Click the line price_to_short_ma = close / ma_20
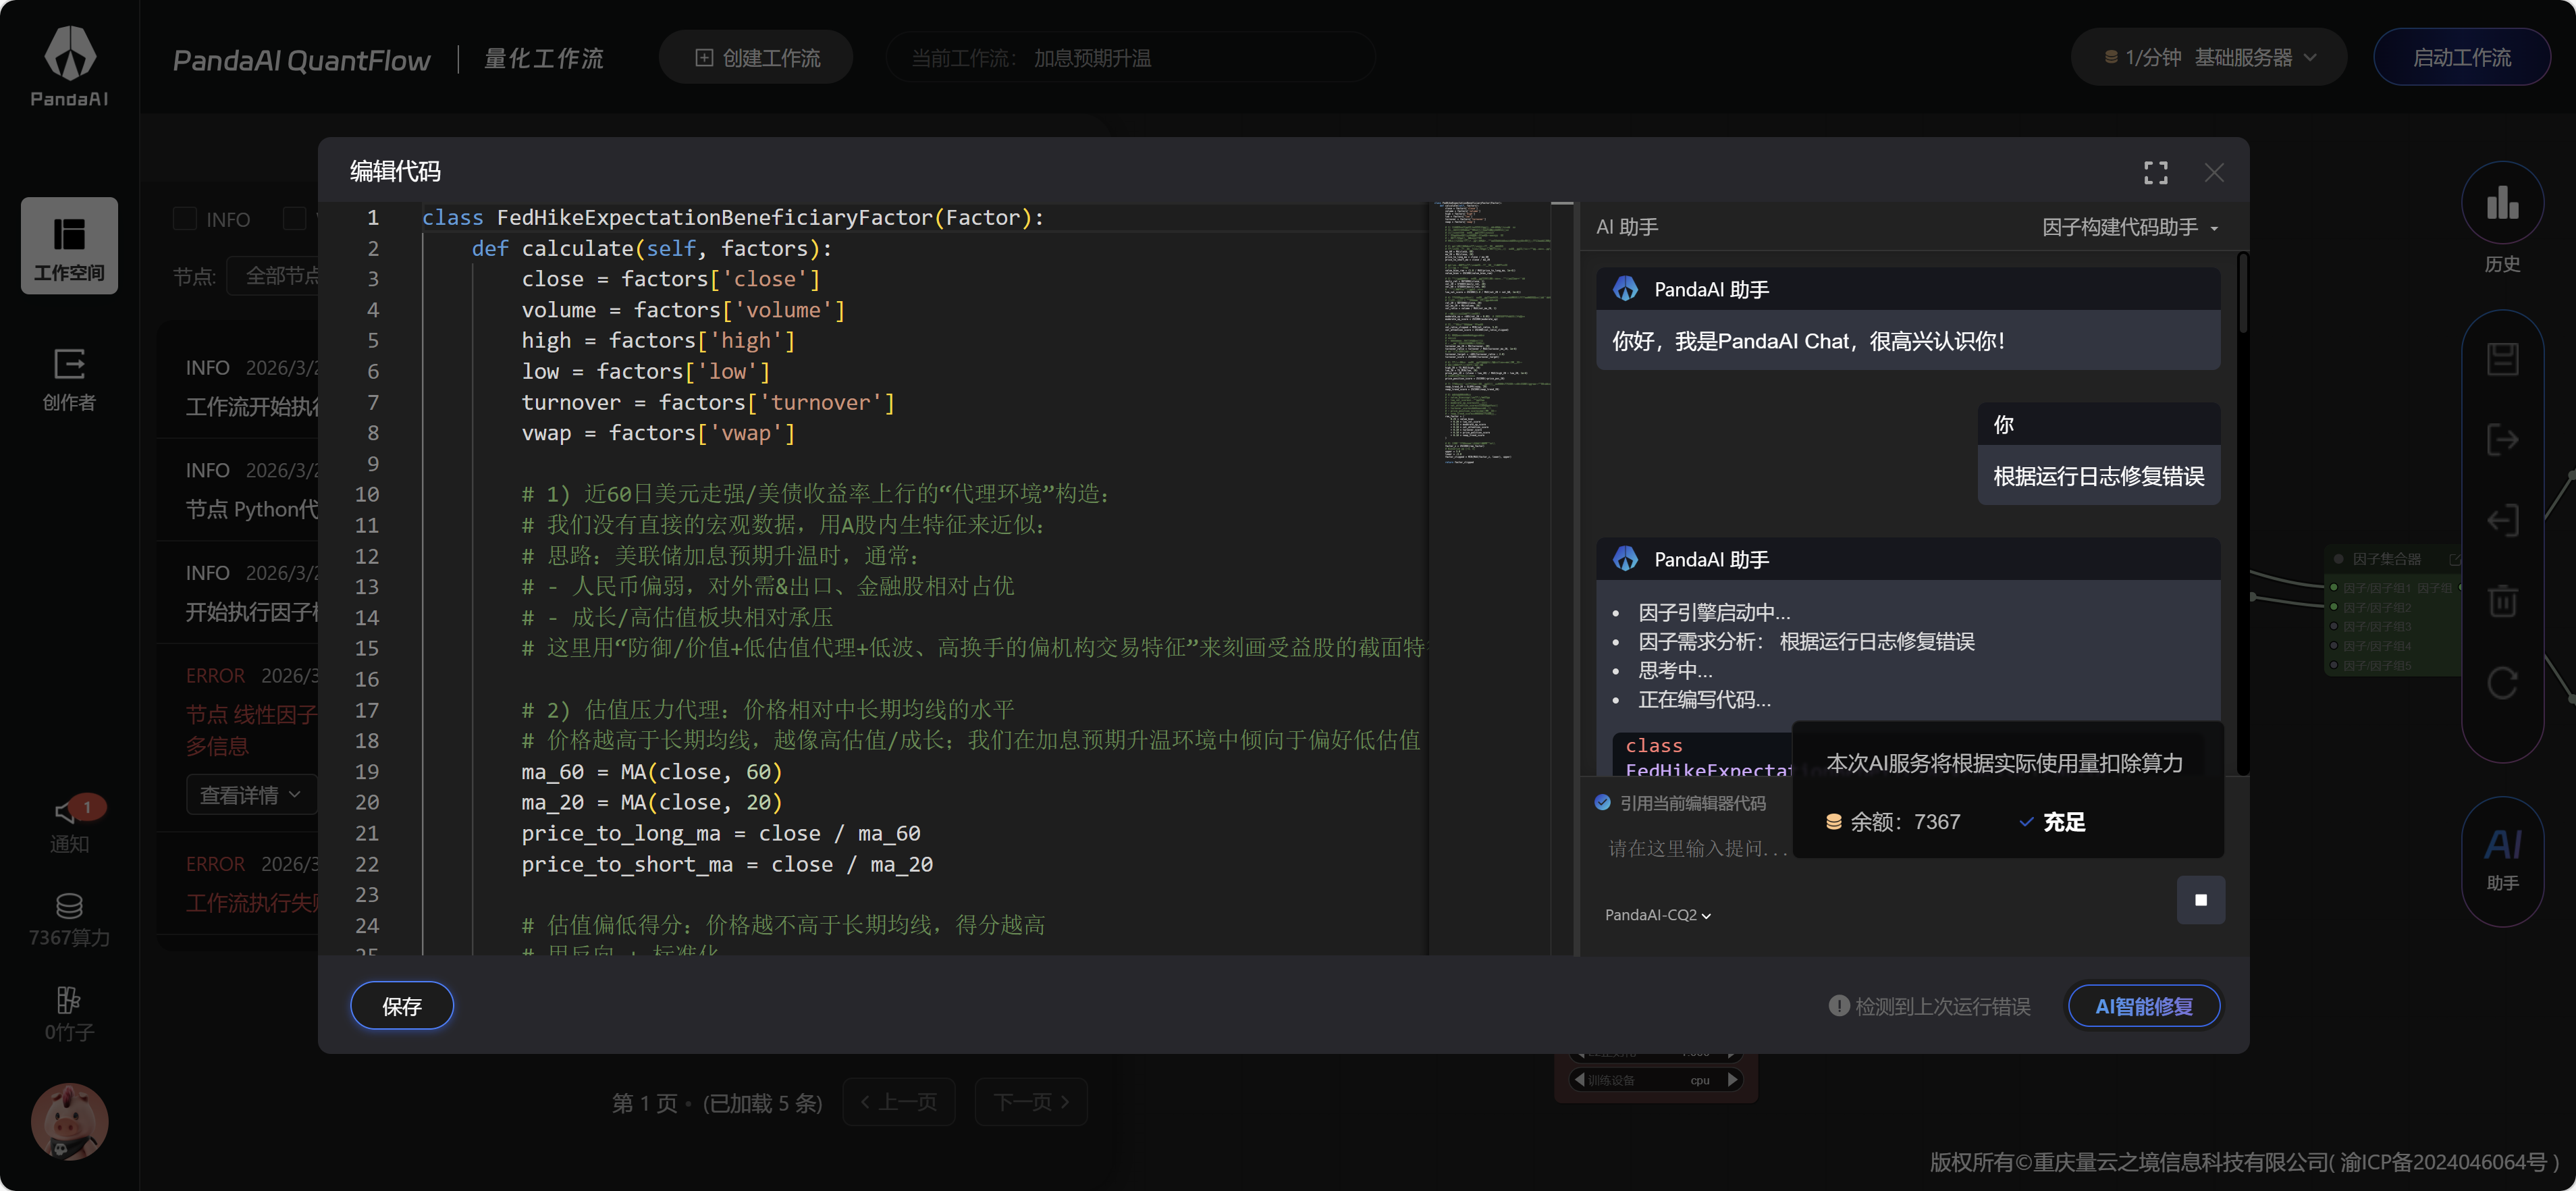This screenshot has height=1191, width=2576. tap(727, 864)
